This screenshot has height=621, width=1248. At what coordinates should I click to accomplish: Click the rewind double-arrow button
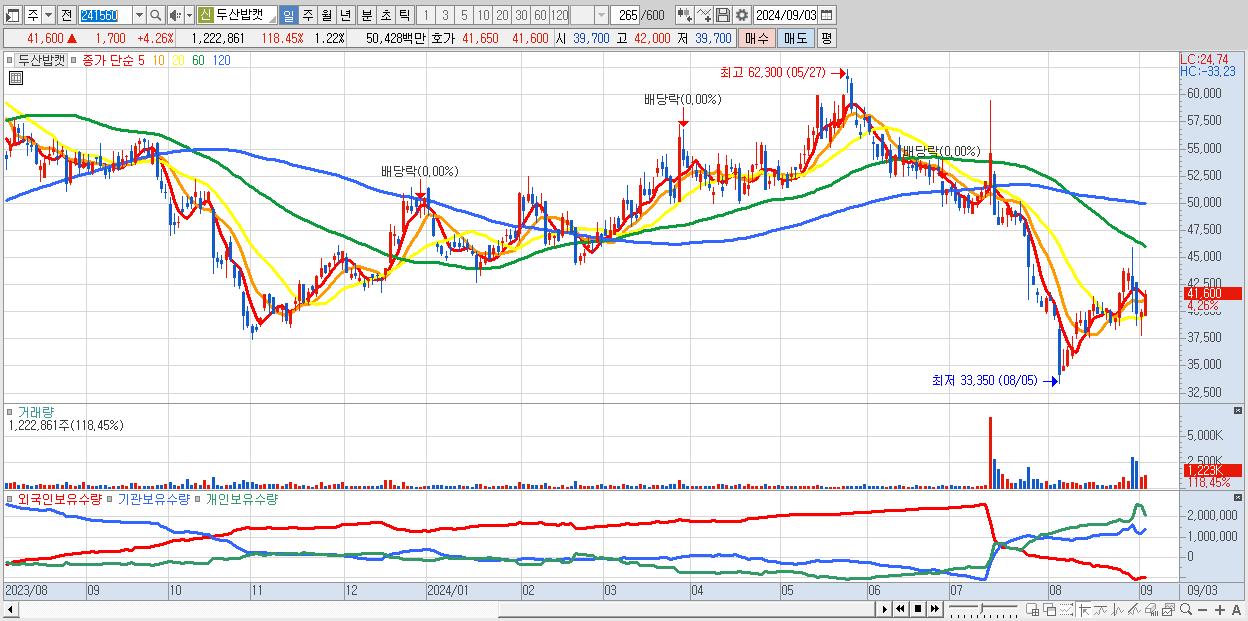900,609
